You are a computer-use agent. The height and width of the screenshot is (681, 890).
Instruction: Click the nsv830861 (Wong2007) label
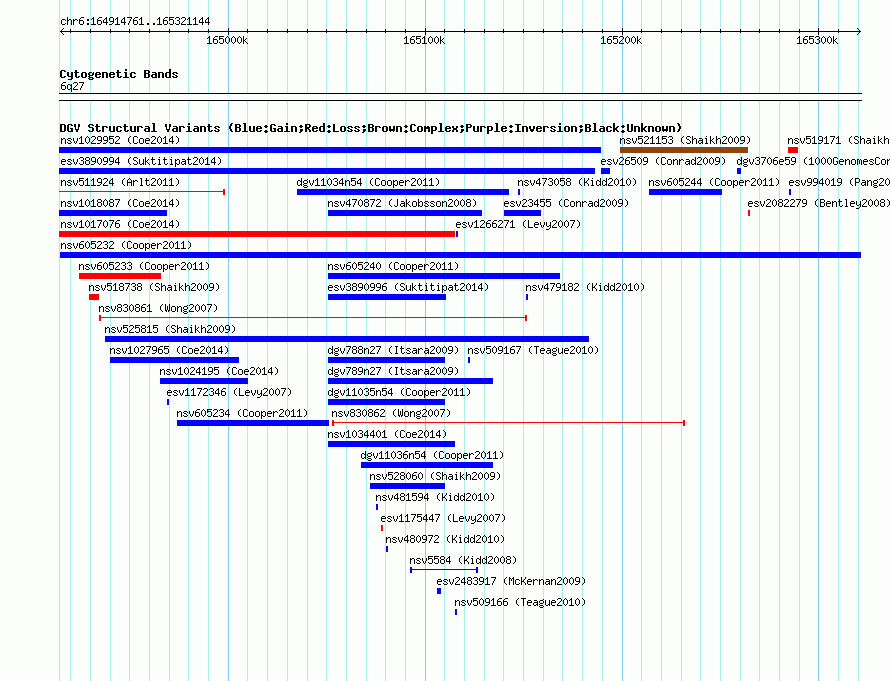click(x=158, y=308)
